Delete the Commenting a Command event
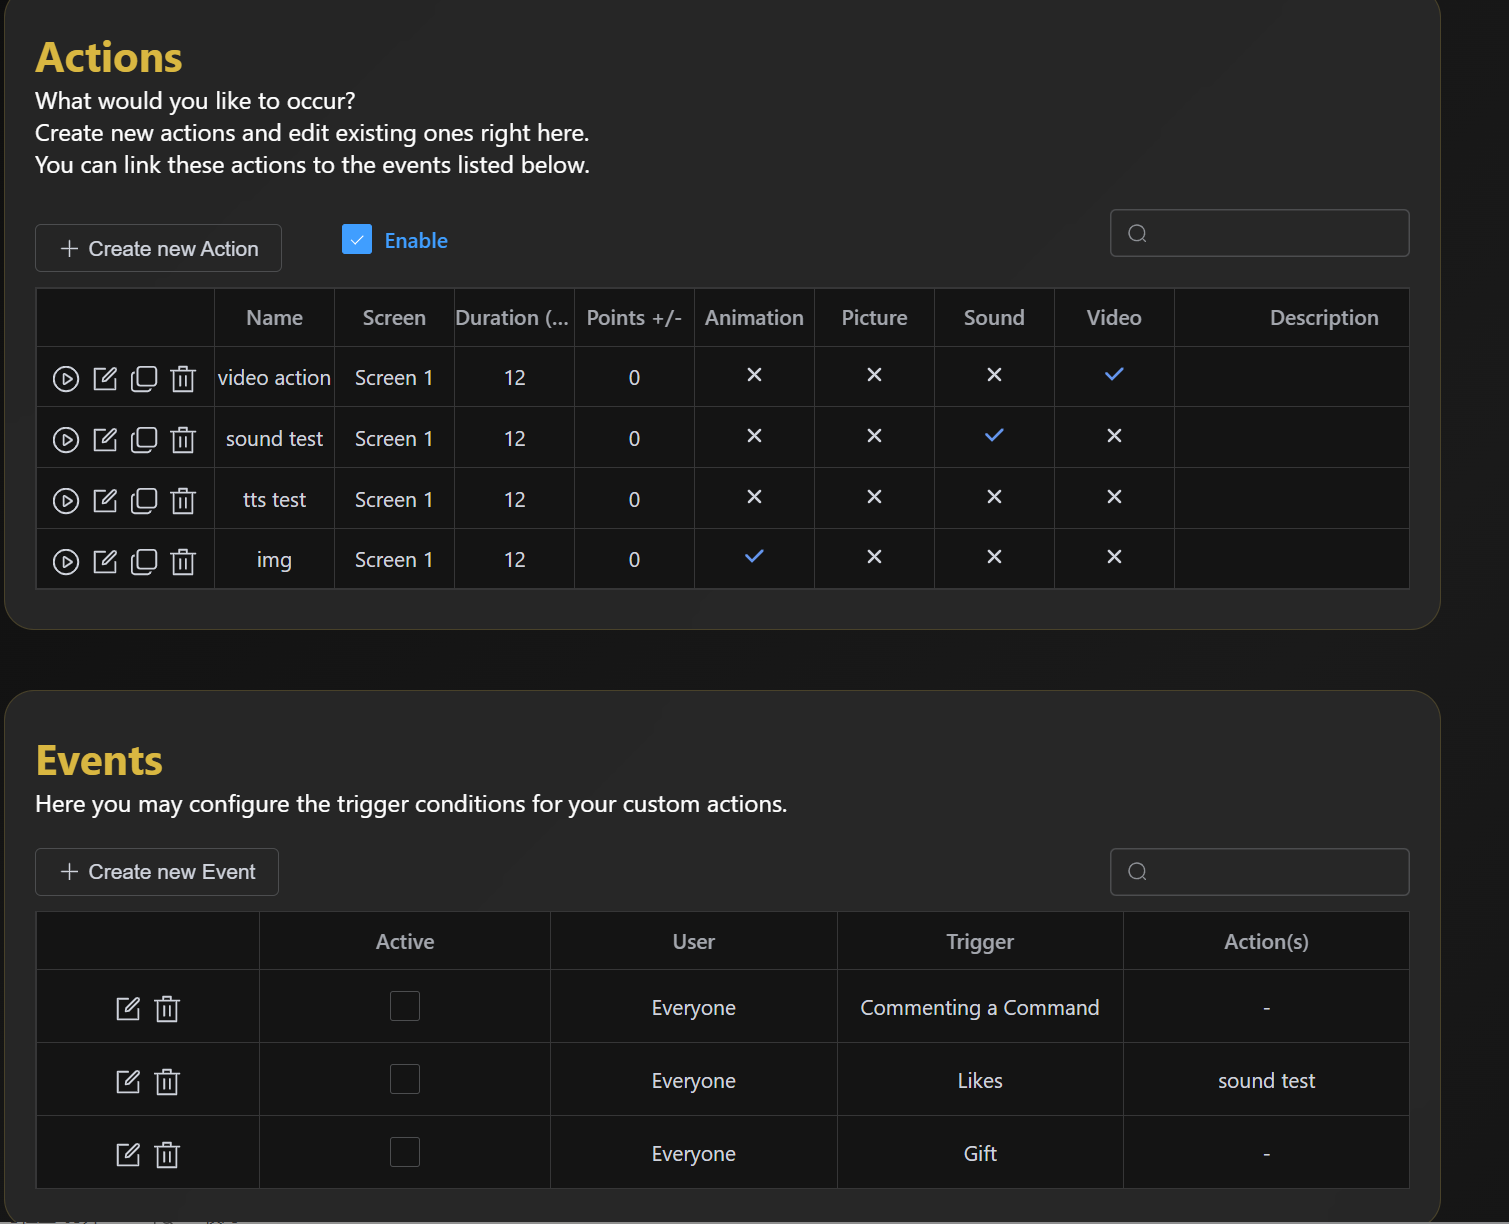Screen dimensions: 1509x1224 (x=167, y=1009)
